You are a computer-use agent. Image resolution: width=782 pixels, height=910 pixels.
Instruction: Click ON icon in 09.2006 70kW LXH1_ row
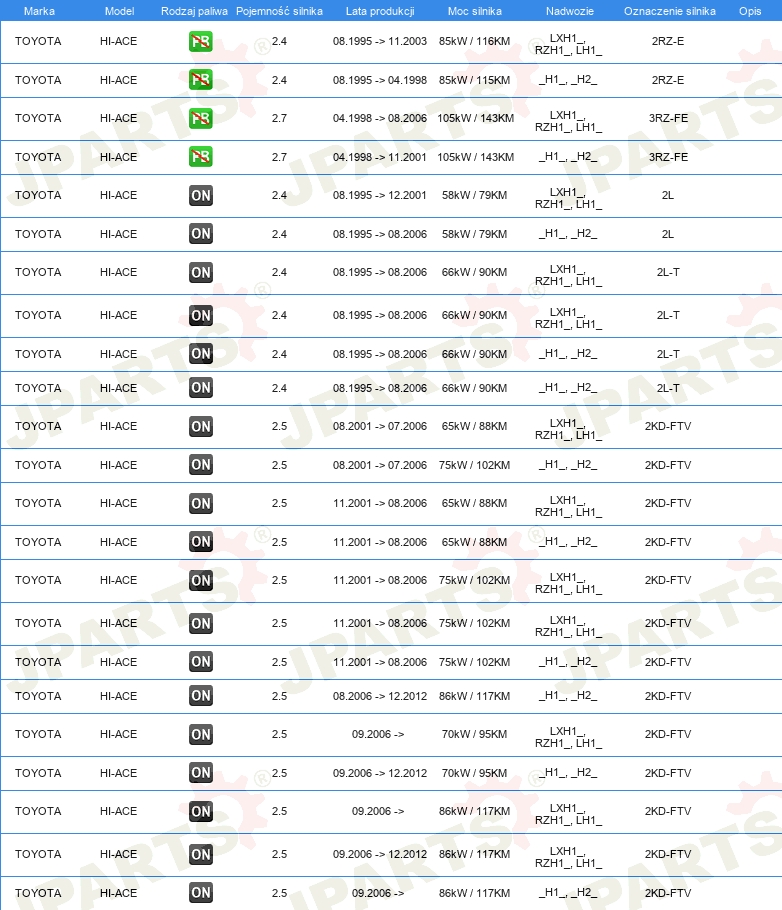pyautogui.click(x=200, y=734)
